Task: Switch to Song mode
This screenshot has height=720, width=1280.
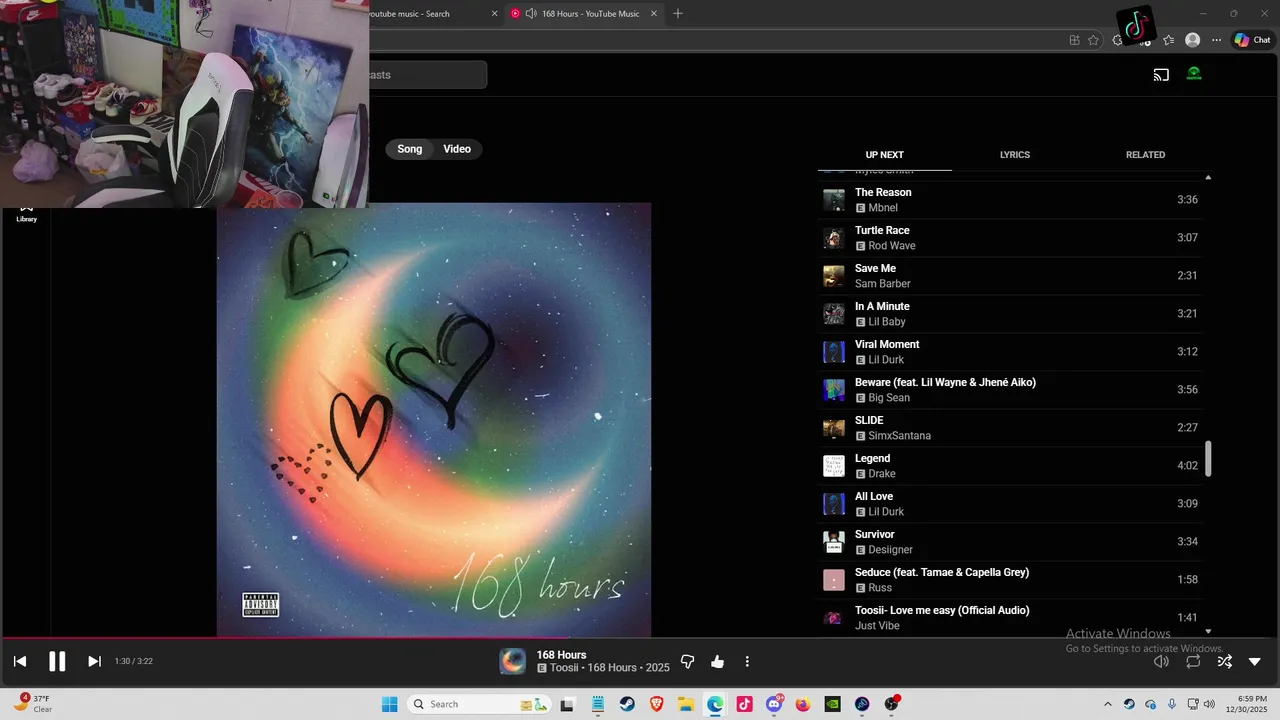Action: coord(410,149)
